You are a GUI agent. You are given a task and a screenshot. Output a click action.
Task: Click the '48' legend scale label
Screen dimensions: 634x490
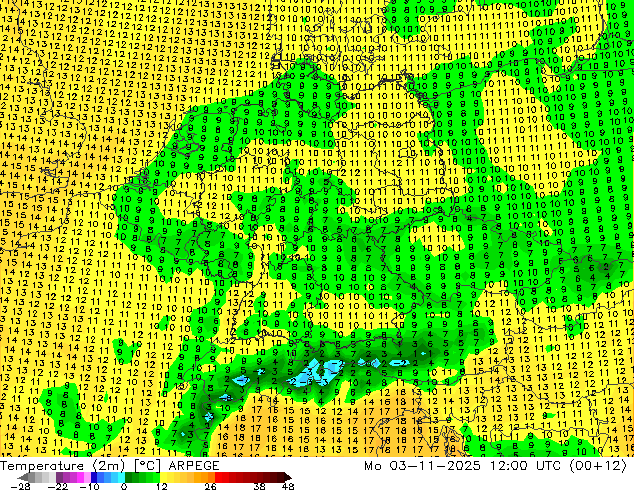(288, 486)
